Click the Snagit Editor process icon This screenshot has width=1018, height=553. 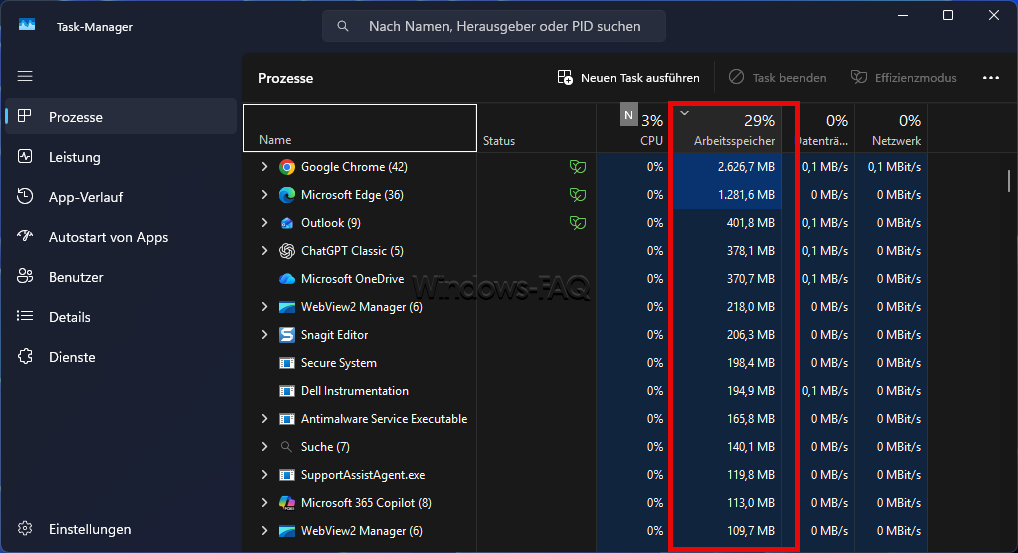click(x=286, y=335)
